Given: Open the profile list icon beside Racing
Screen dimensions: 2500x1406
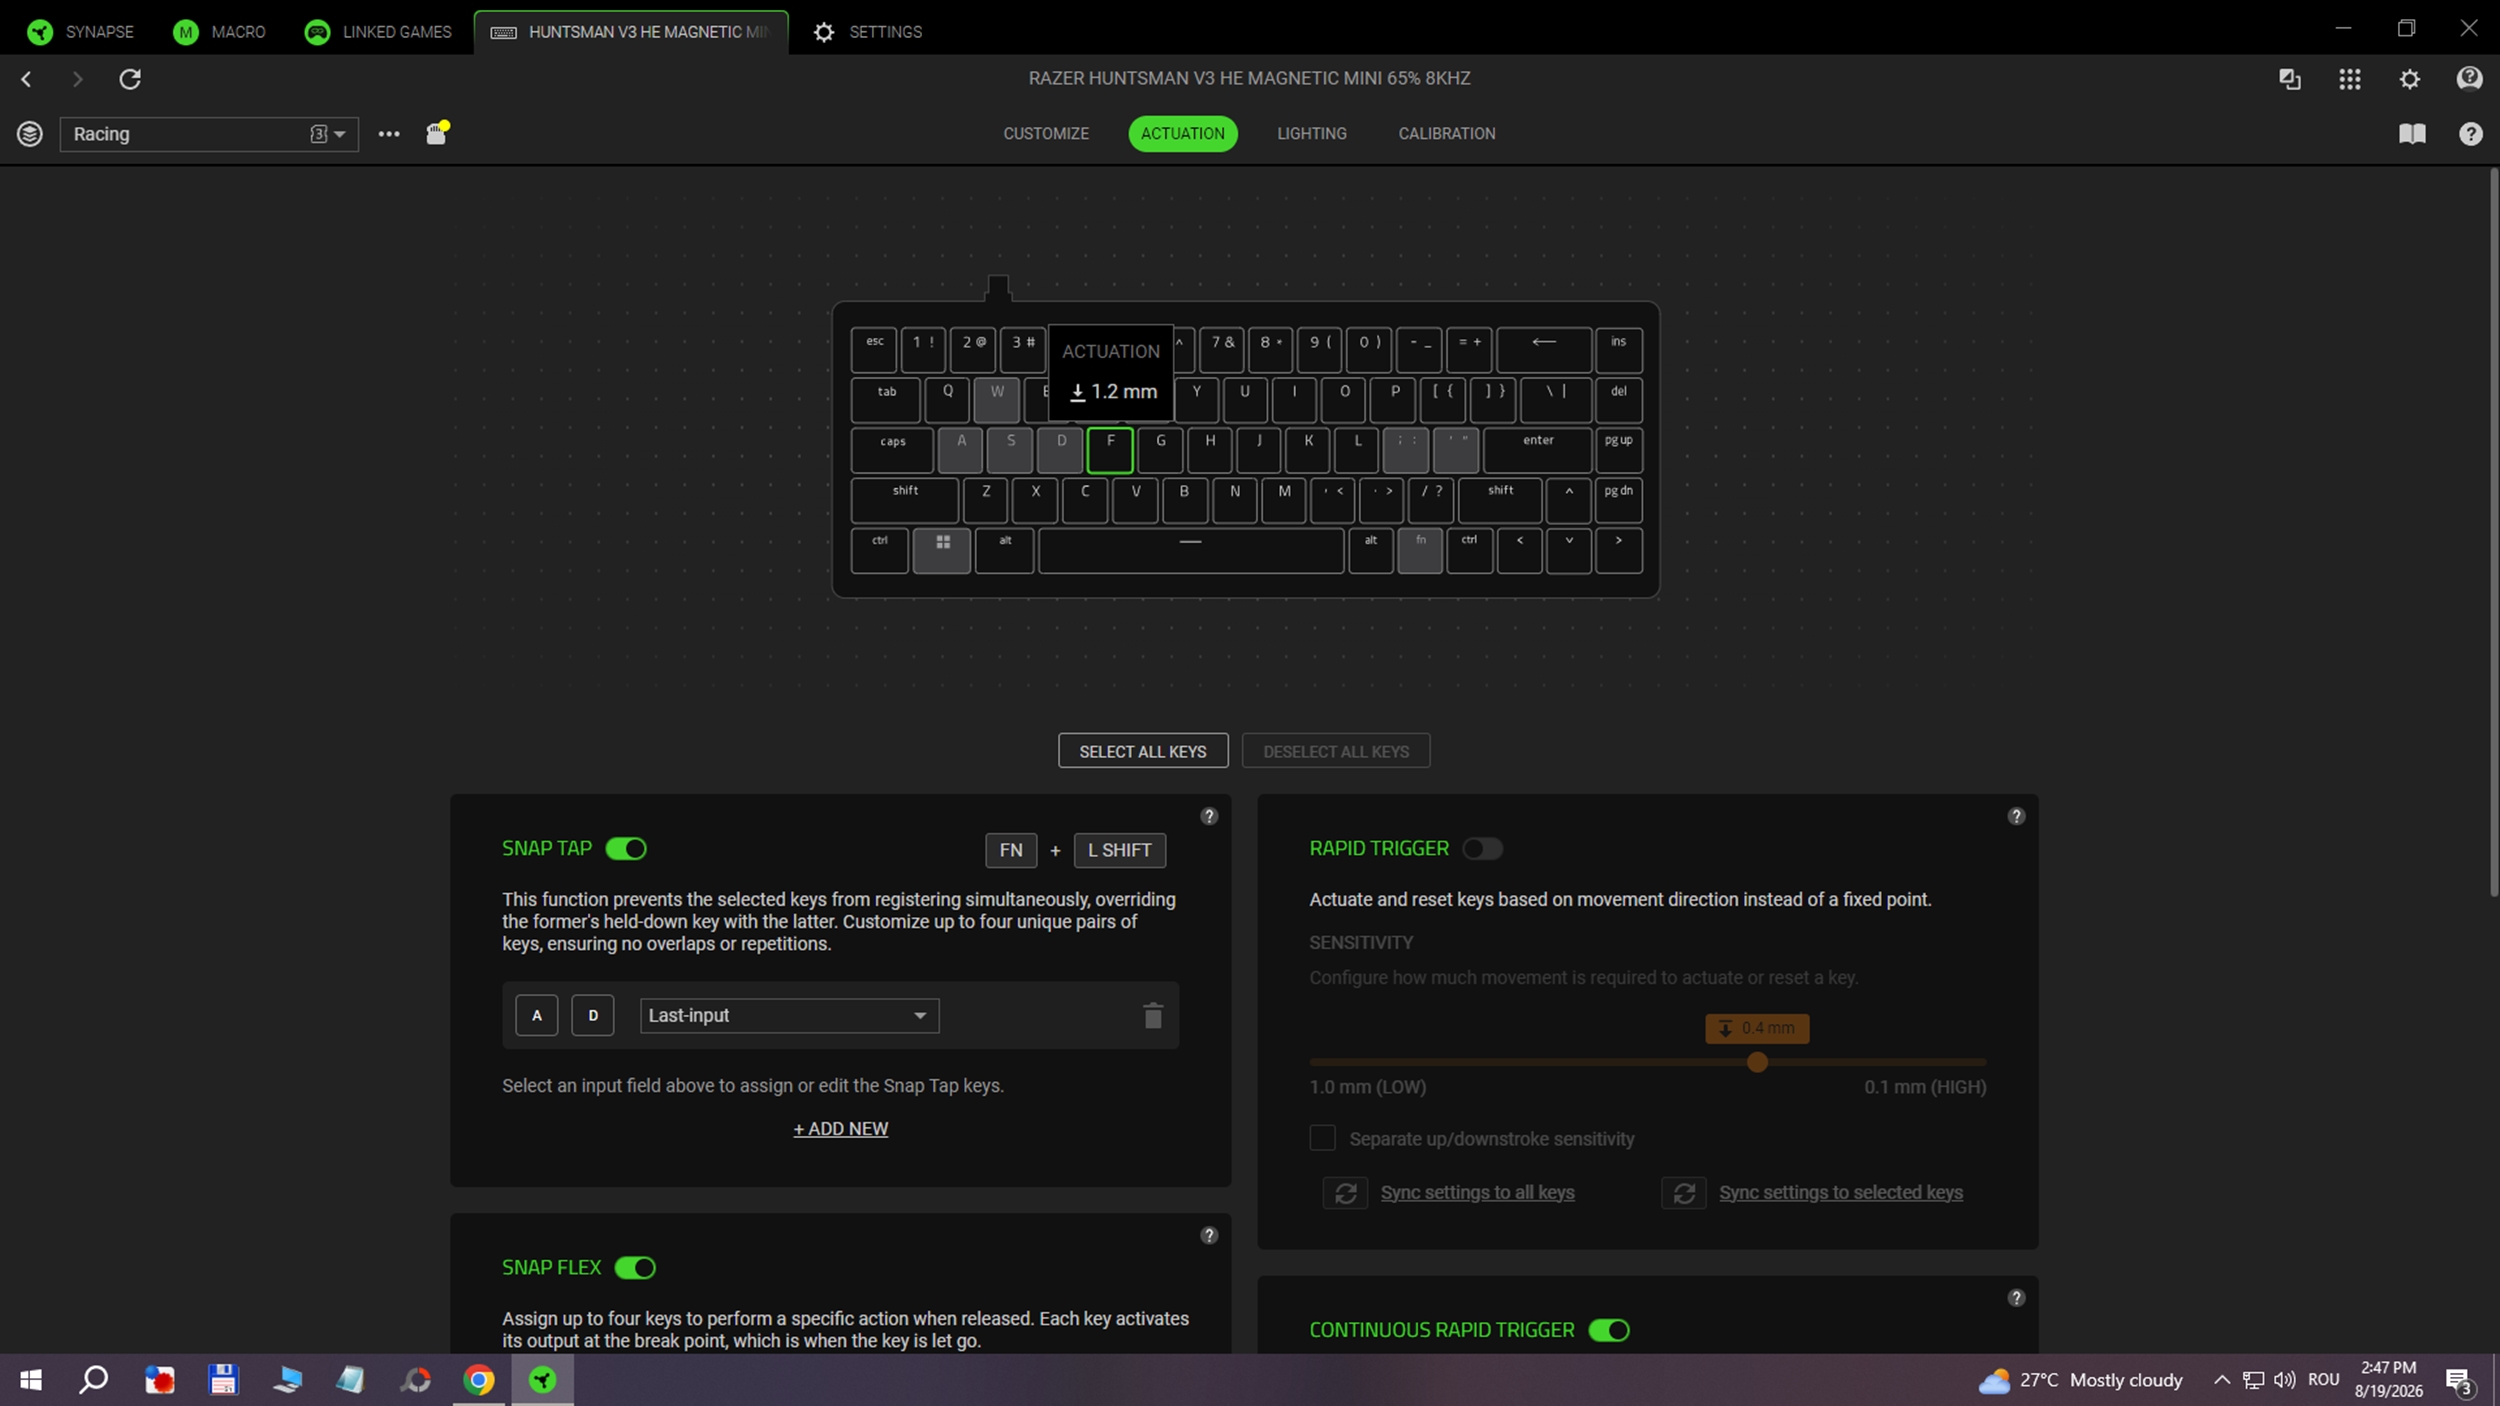Looking at the screenshot, I should click(x=29, y=134).
